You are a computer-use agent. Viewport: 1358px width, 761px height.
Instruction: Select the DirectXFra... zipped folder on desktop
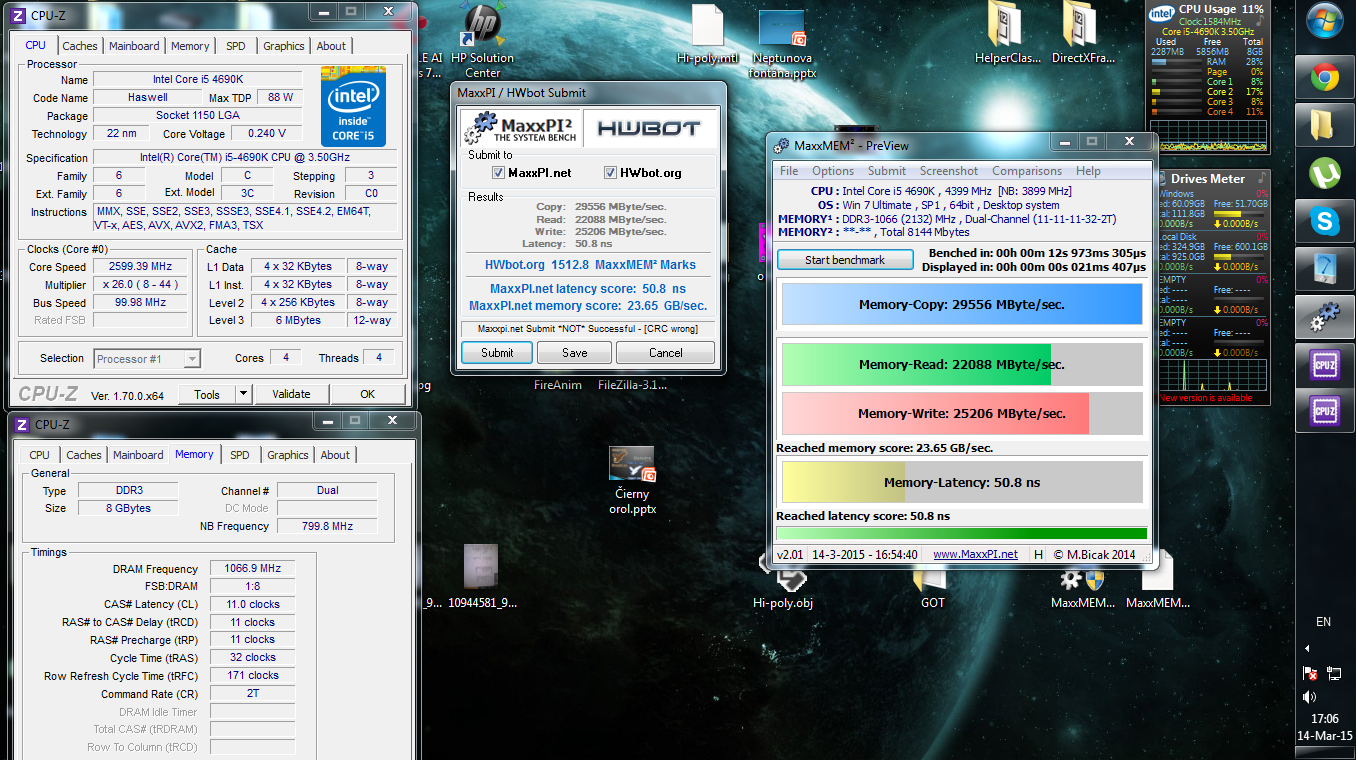click(x=1083, y=35)
